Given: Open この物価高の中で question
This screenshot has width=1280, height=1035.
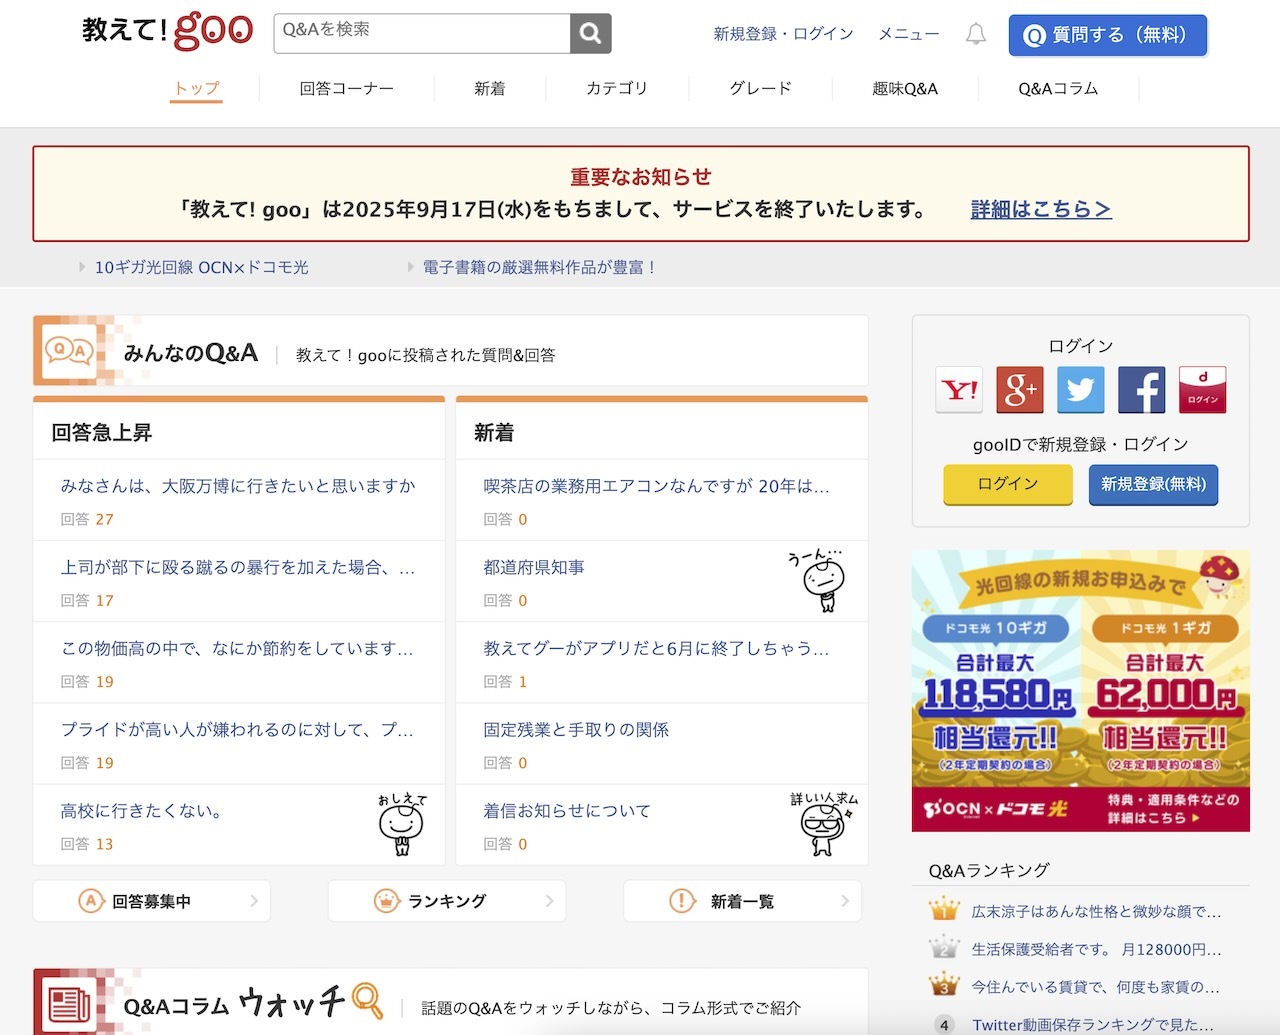Looking at the screenshot, I should pos(238,648).
